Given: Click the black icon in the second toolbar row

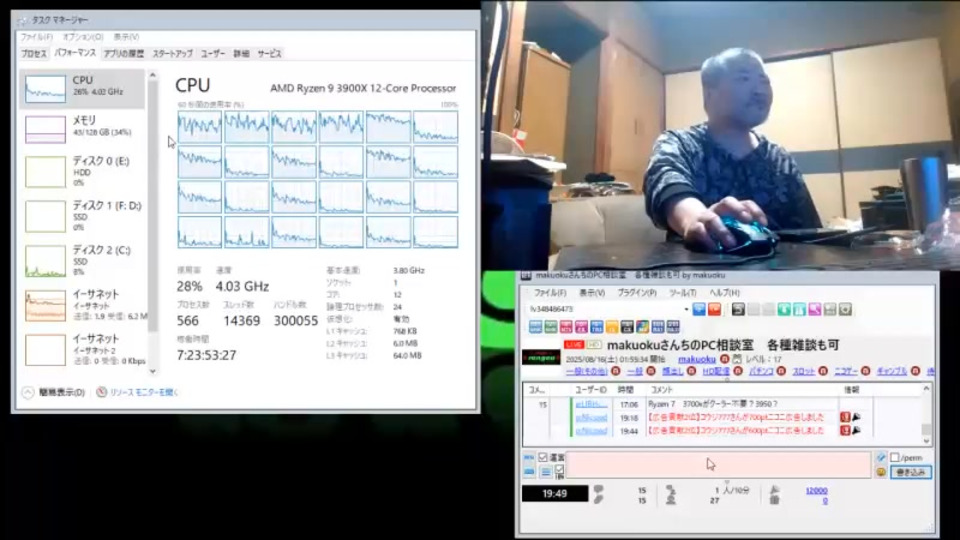Looking at the screenshot, I should coord(627,327).
